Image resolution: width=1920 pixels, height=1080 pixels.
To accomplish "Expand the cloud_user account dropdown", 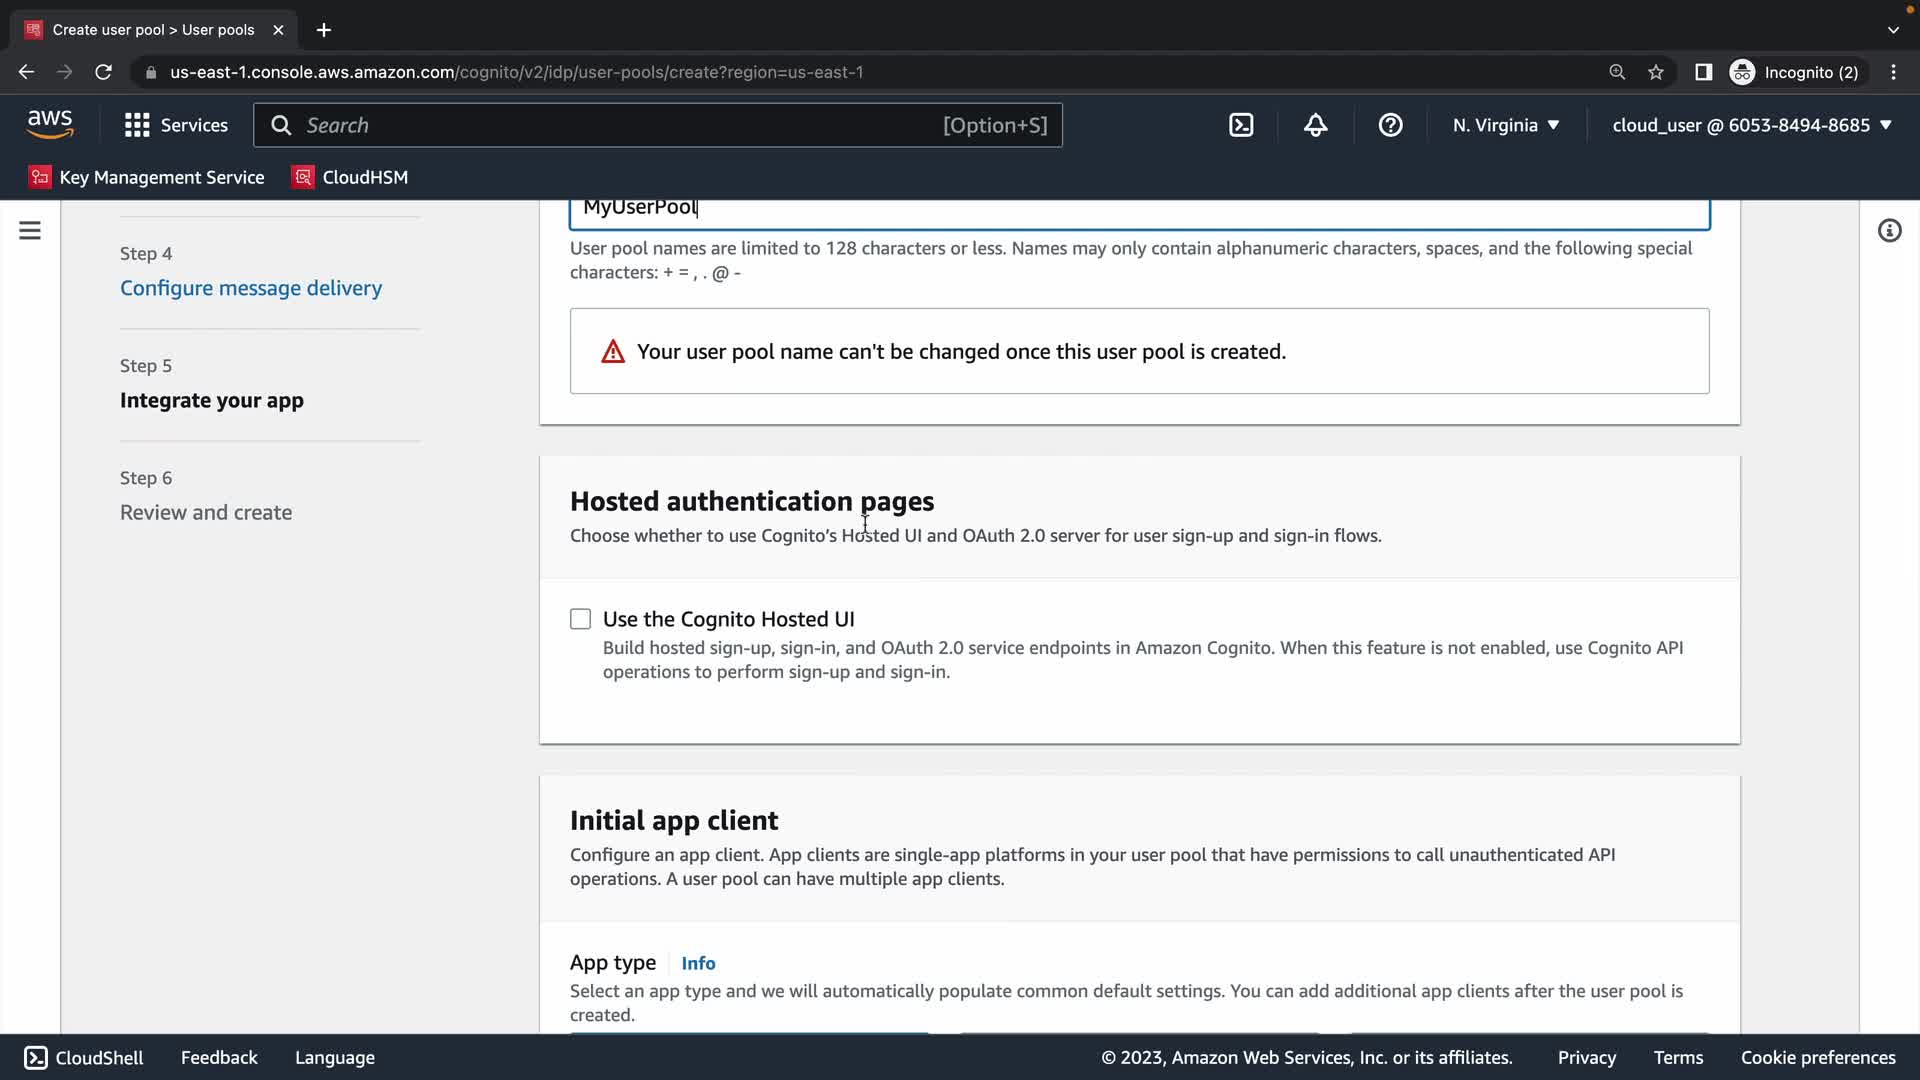I will coord(1752,125).
